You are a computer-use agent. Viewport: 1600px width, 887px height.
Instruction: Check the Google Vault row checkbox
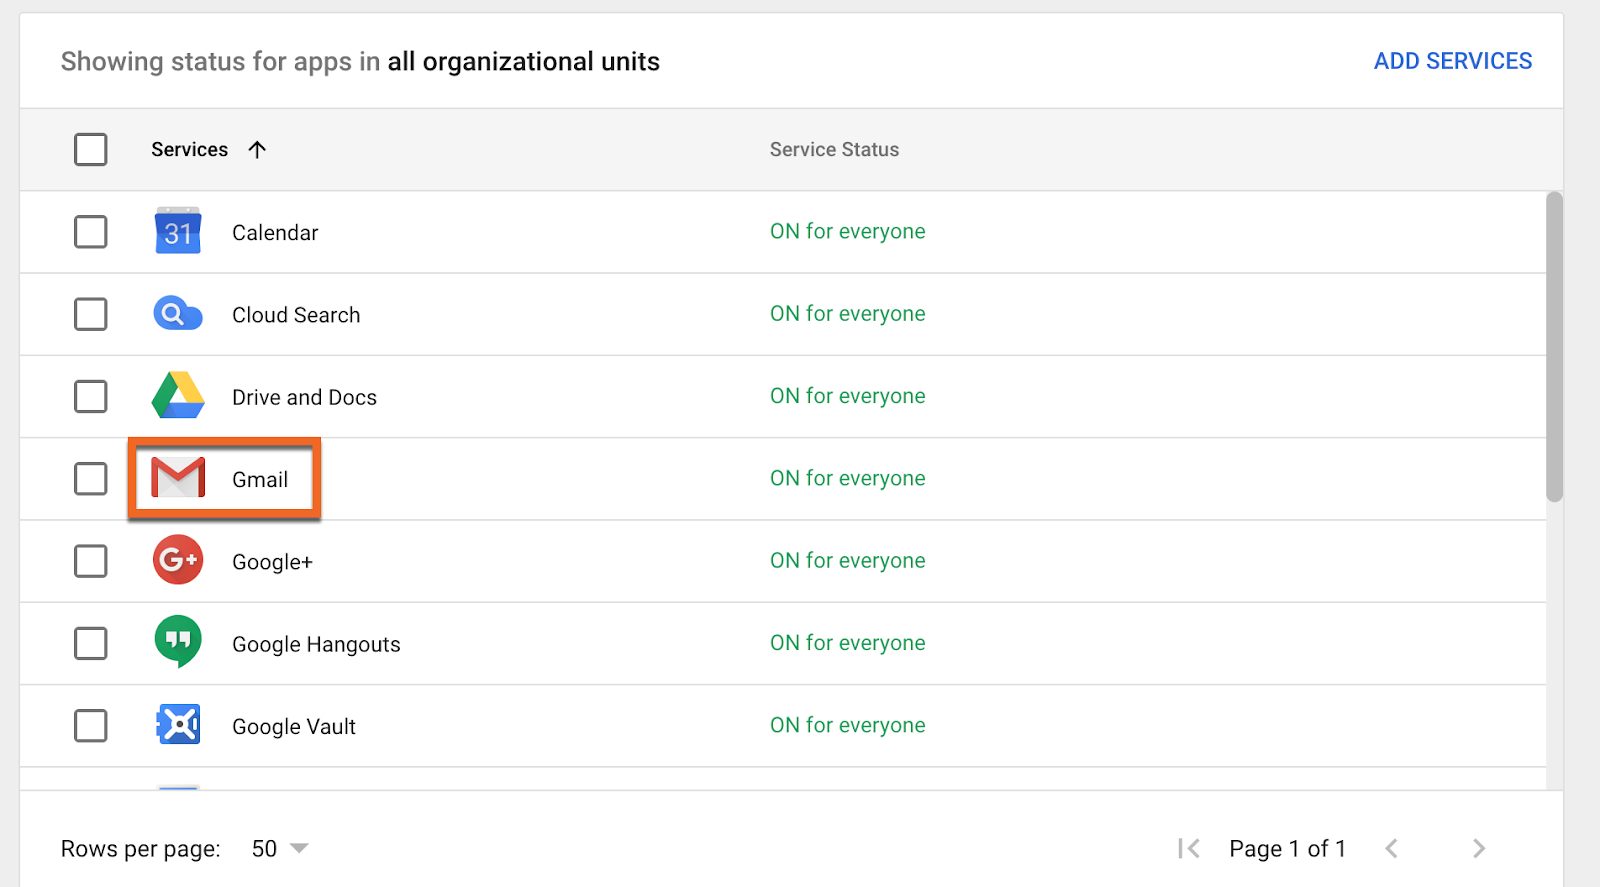coord(91,725)
